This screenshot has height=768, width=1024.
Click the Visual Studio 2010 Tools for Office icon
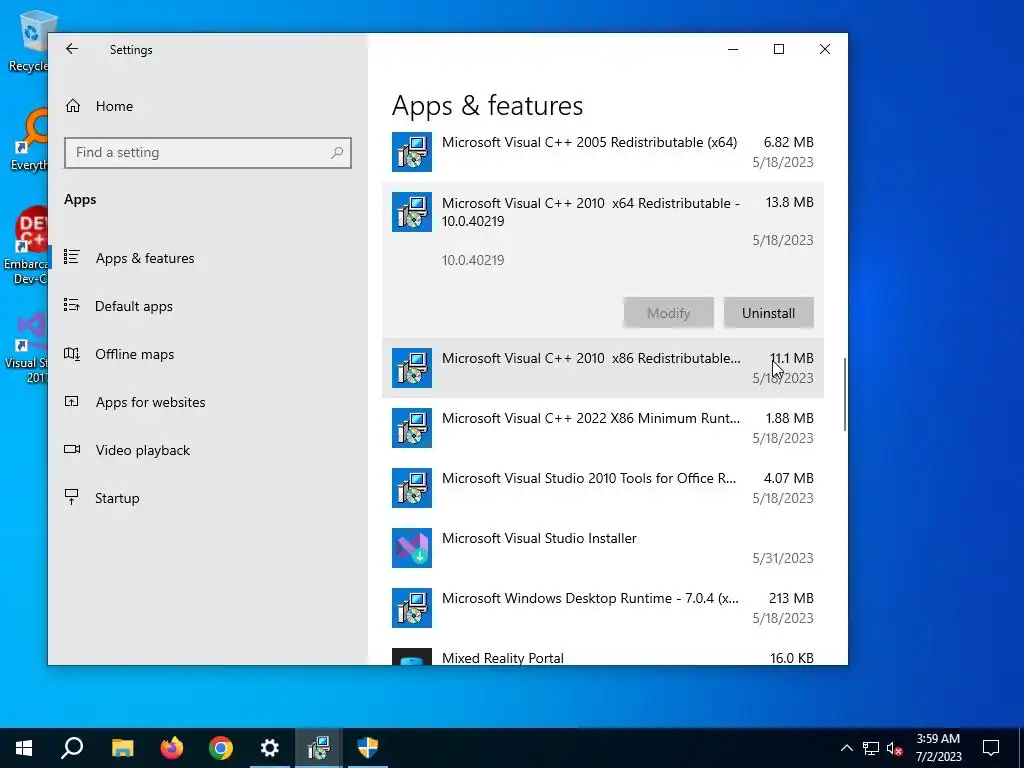click(411, 488)
